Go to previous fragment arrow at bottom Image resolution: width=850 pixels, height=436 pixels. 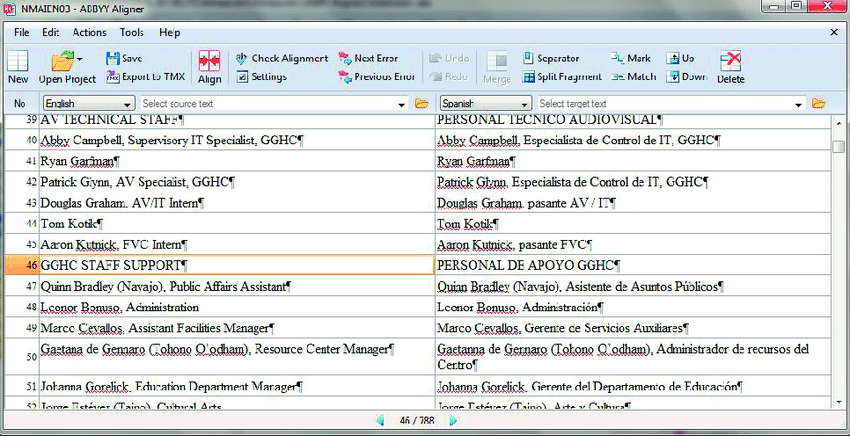tap(379, 421)
